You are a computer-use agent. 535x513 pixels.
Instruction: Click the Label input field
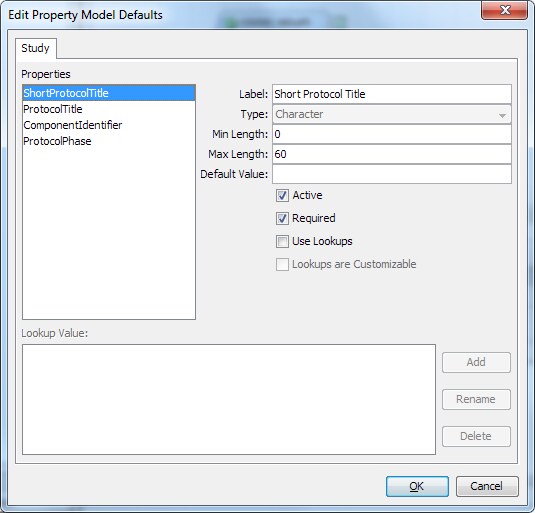coord(392,94)
